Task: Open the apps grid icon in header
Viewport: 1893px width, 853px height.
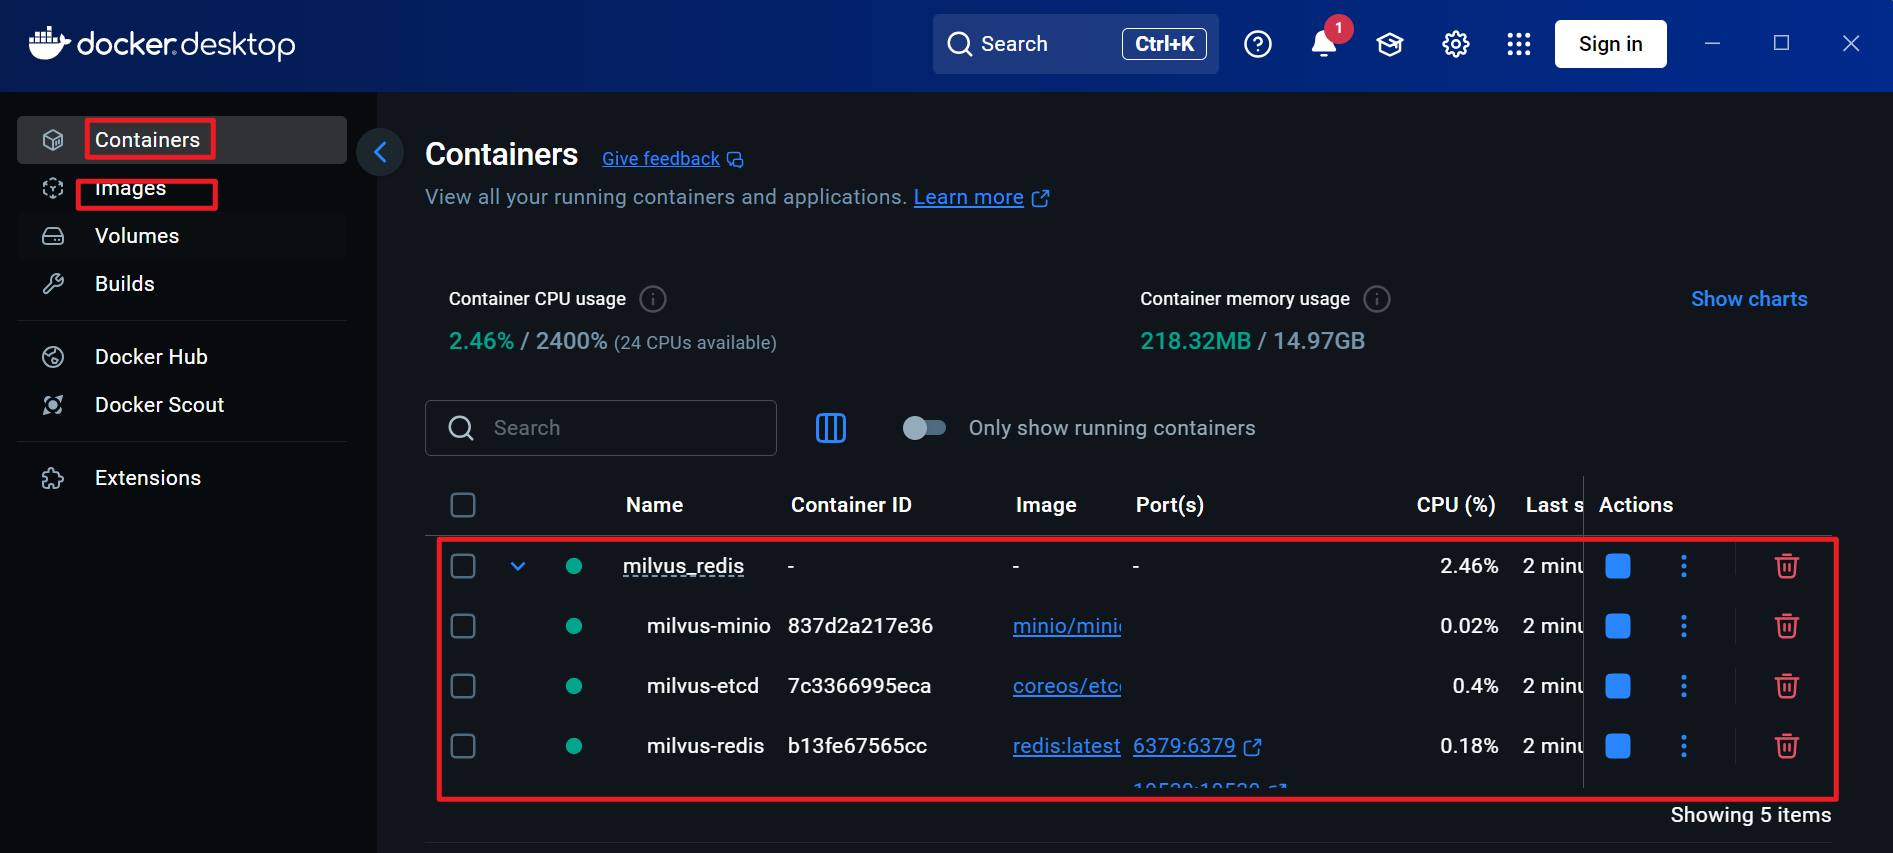Action: point(1518,44)
